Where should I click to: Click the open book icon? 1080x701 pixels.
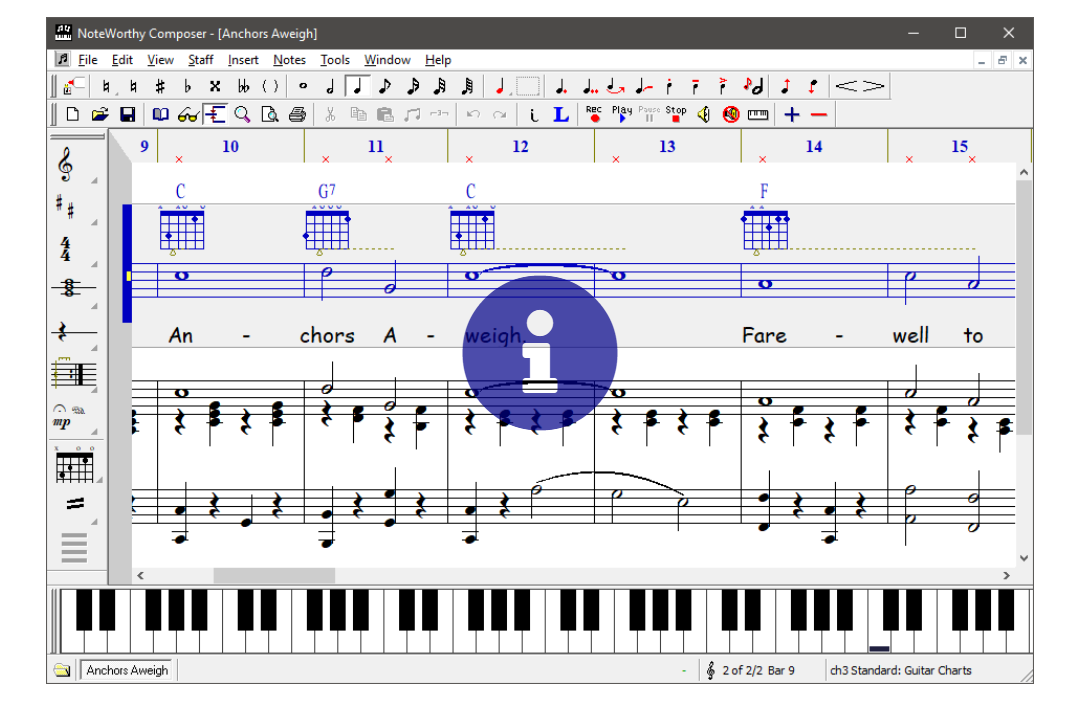(160, 114)
